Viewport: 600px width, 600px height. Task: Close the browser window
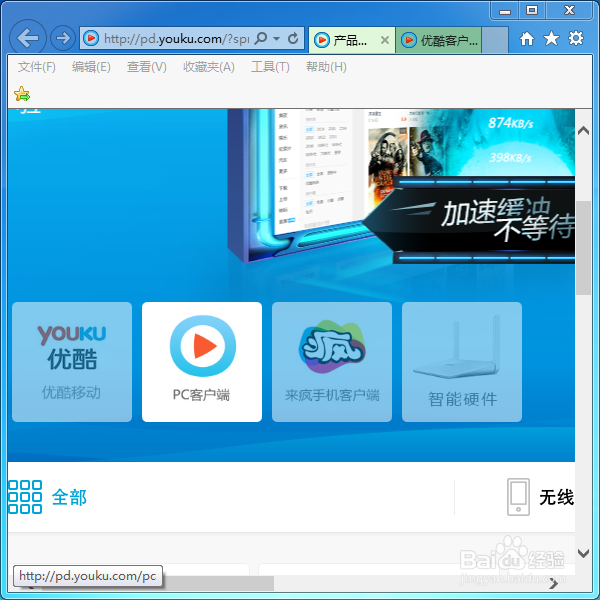pyautogui.click(x=569, y=10)
